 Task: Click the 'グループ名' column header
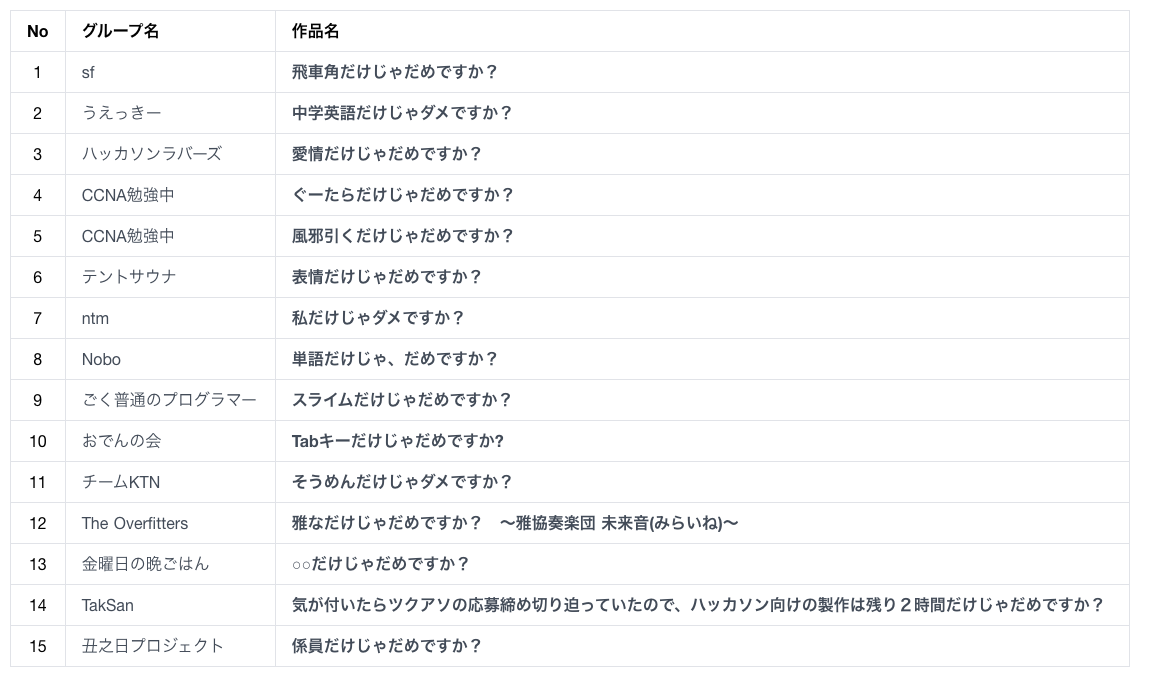[120, 31]
